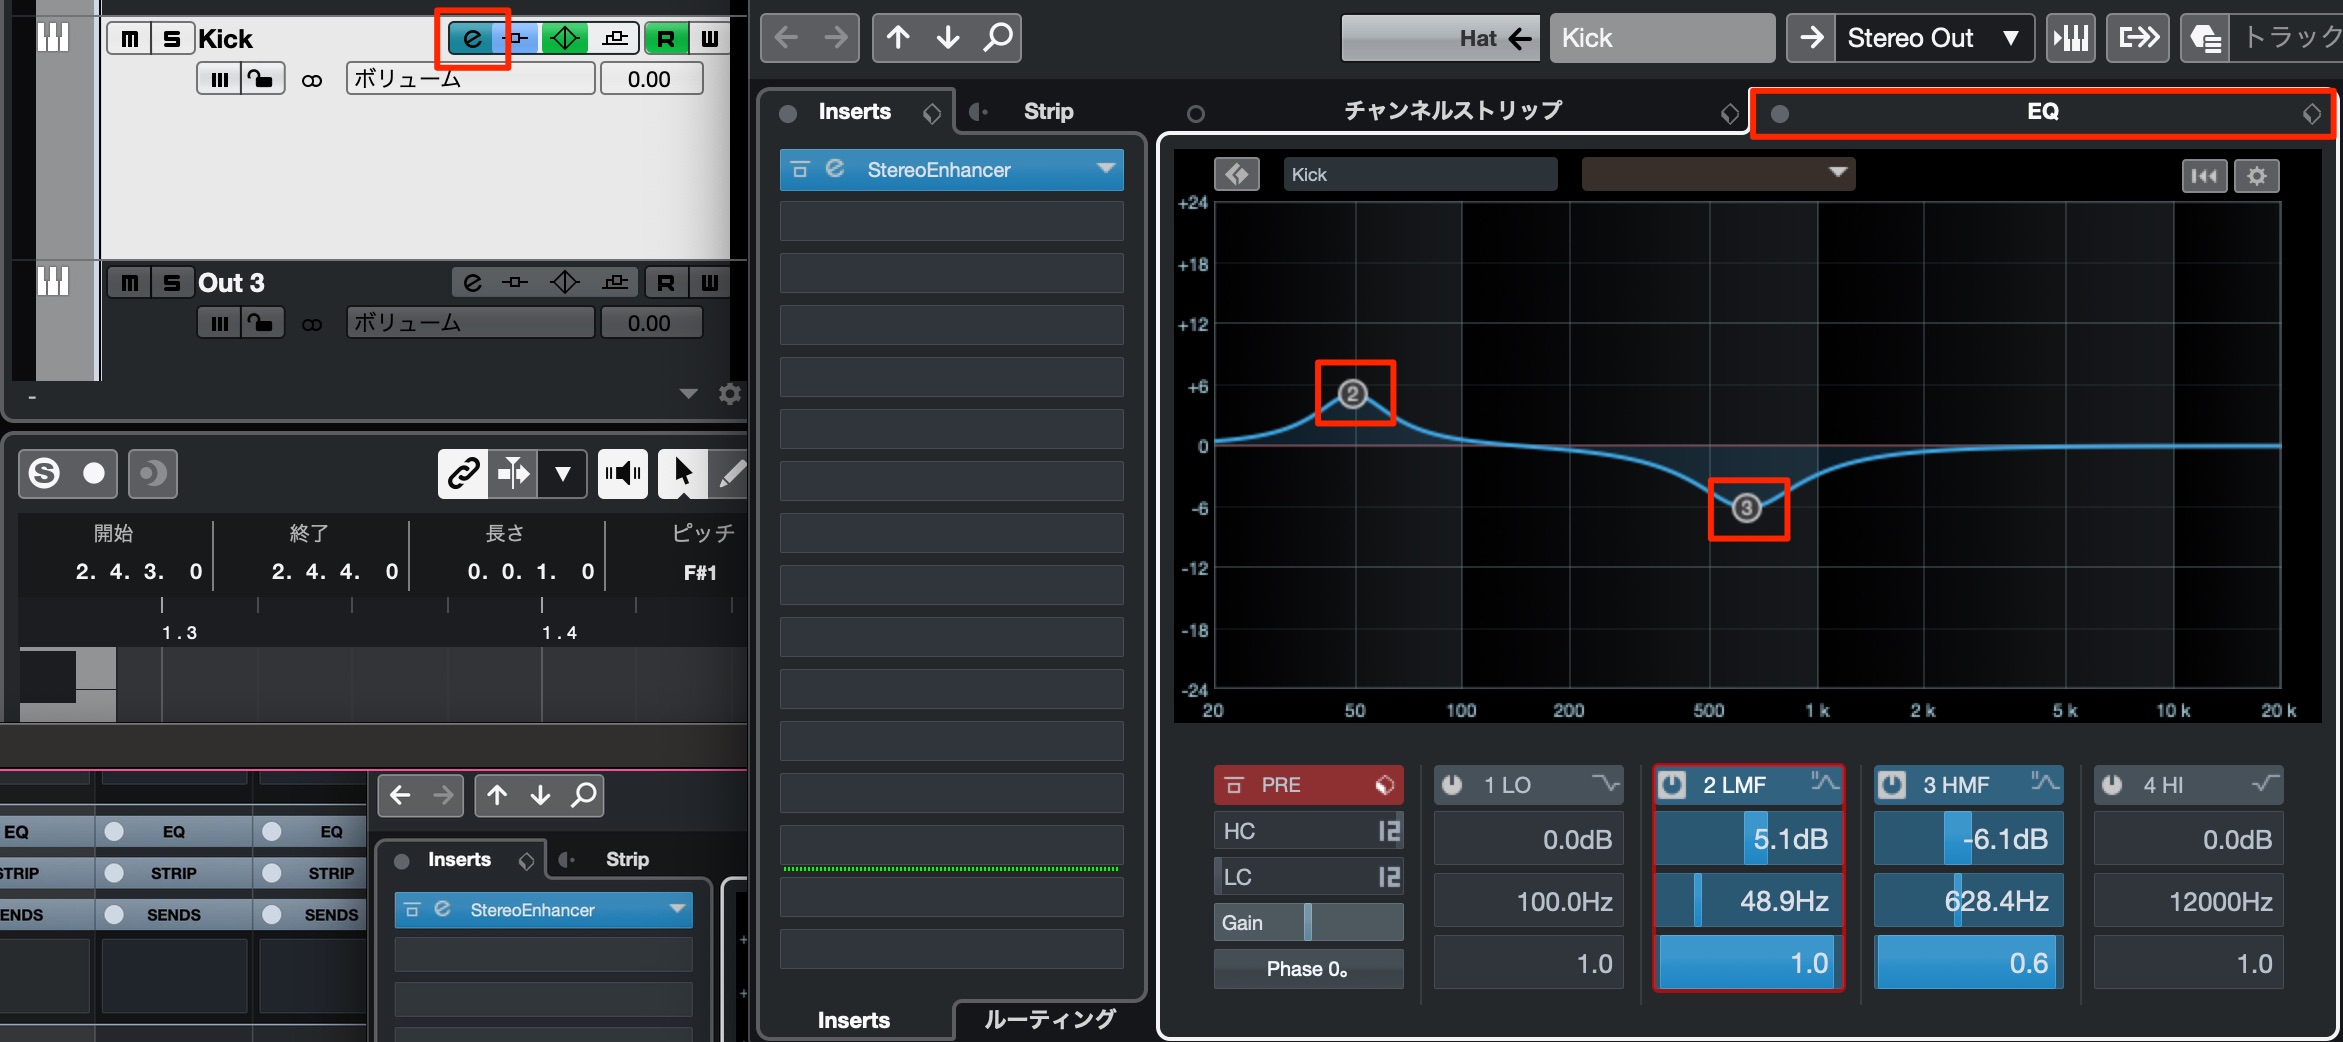The width and height of the screenshot is (2343, 1042).
Task: Click the record-in-editor circle button
Action: click(x=94, y=473)
